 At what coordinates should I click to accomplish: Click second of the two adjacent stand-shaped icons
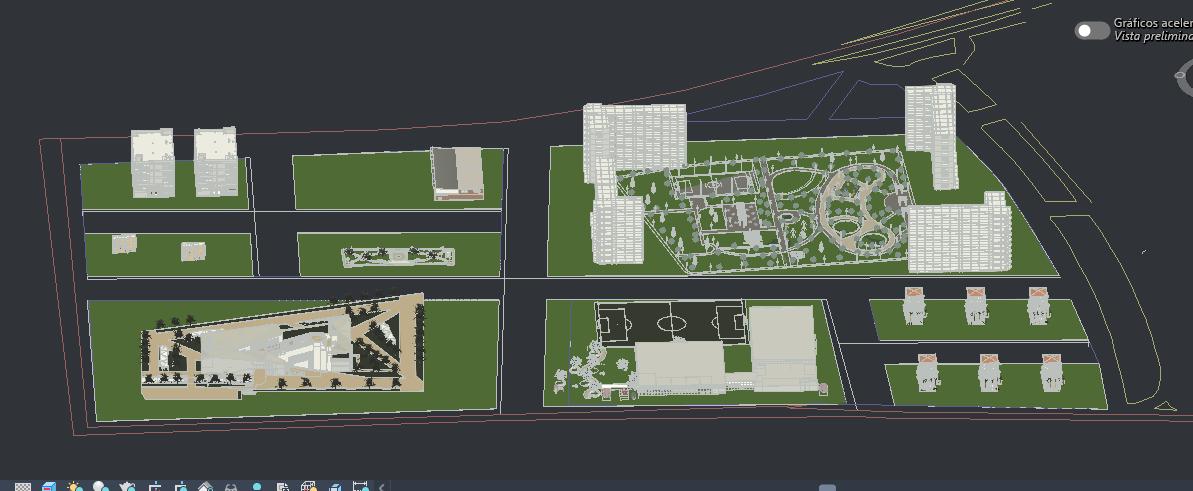(180, 487)
